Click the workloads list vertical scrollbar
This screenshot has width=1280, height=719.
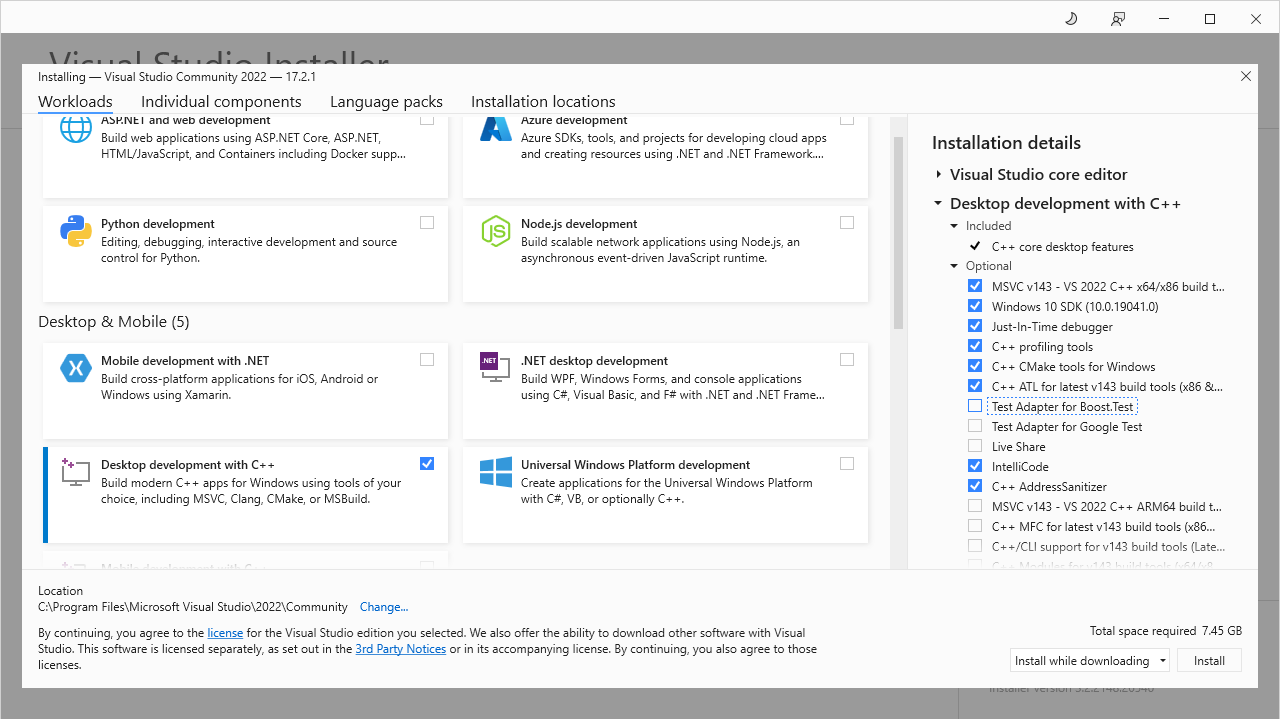898,232
